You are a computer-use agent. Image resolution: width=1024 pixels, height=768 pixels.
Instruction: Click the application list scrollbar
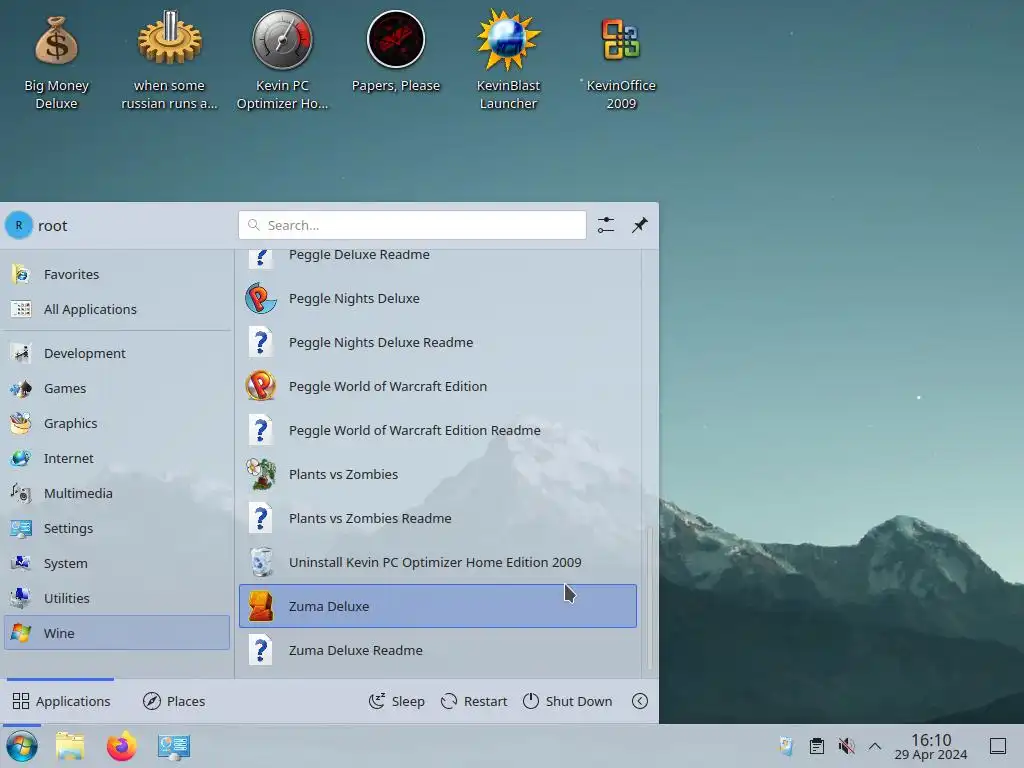[x=649, y=598]
